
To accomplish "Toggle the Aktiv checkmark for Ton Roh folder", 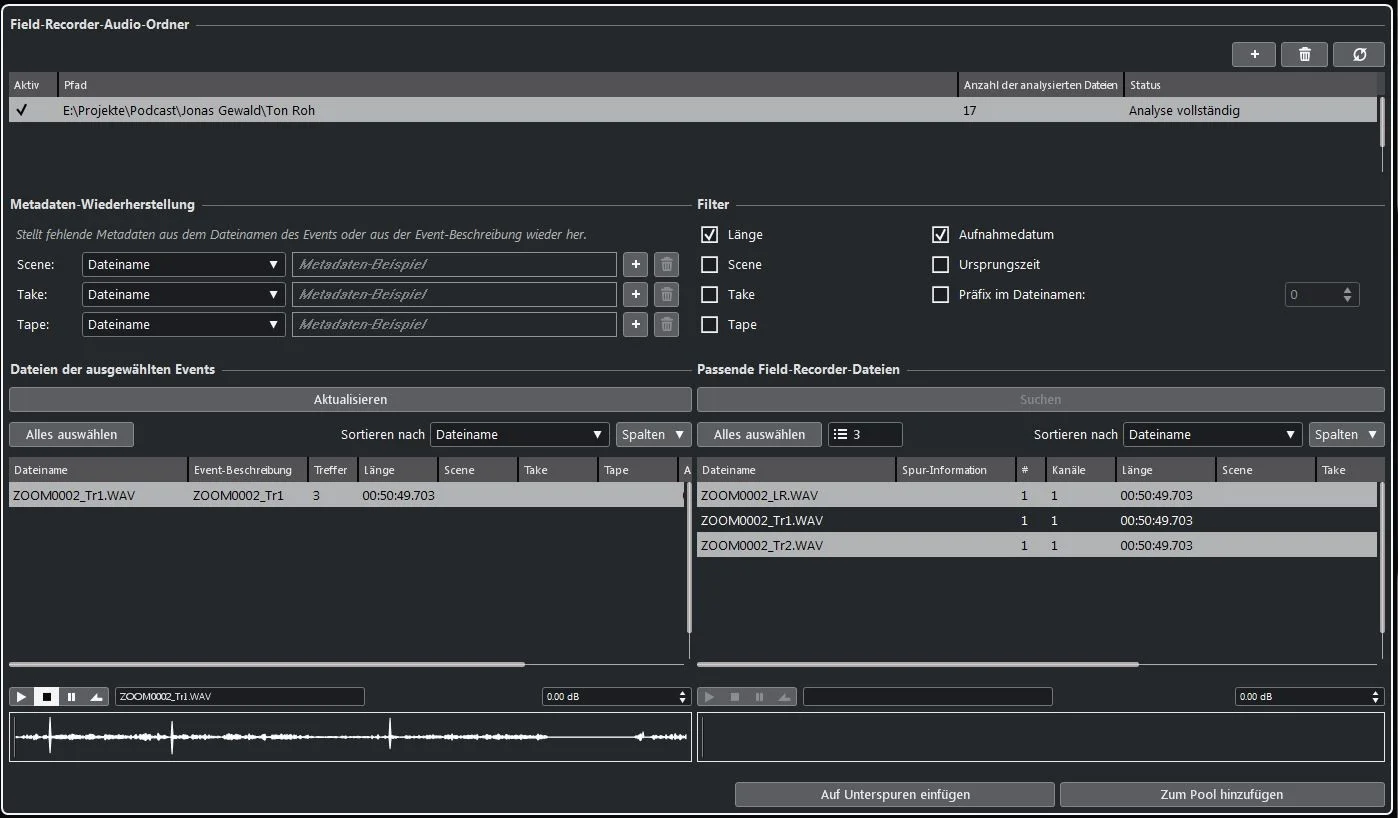I will tap(22, 110).
